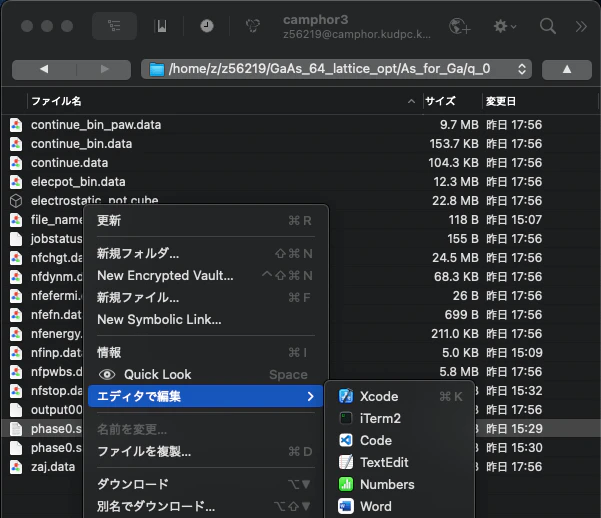
Task: Open the history clock icon
Action: coord(207,26)
